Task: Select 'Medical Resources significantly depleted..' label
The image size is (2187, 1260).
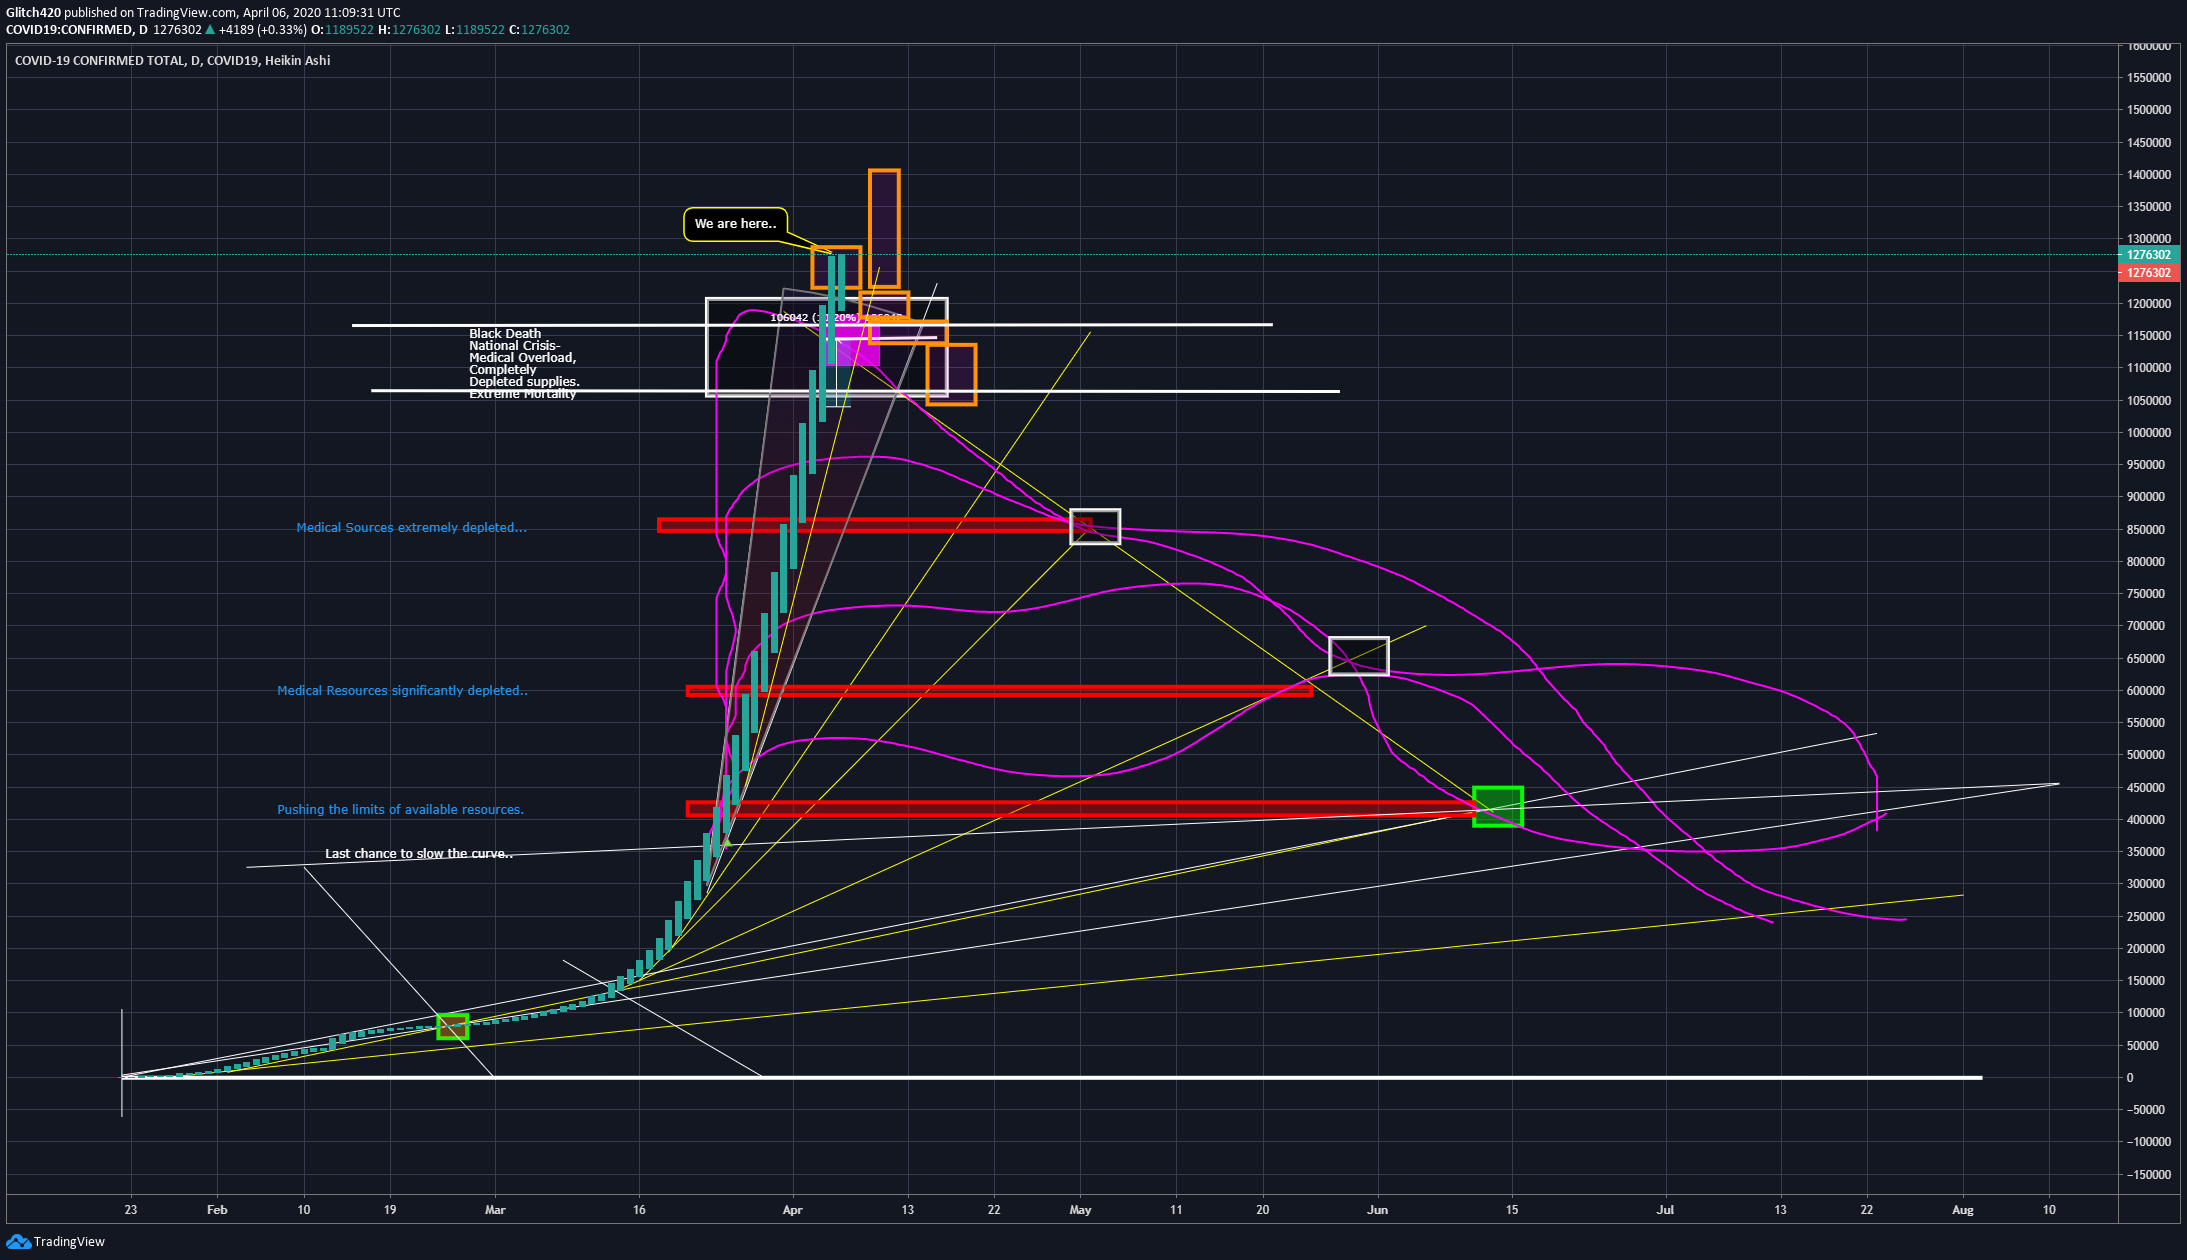Action: (x=402, y=690)
